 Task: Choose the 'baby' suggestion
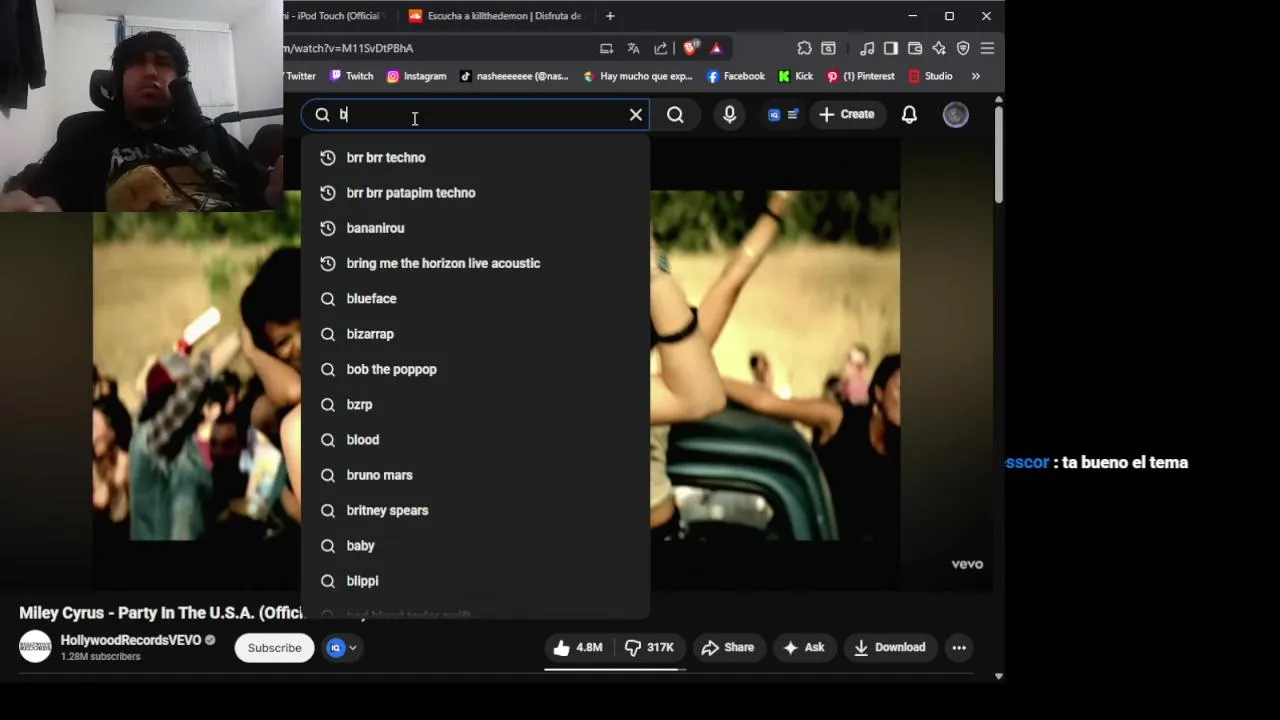pyautogui.click(x=476, y=546)
